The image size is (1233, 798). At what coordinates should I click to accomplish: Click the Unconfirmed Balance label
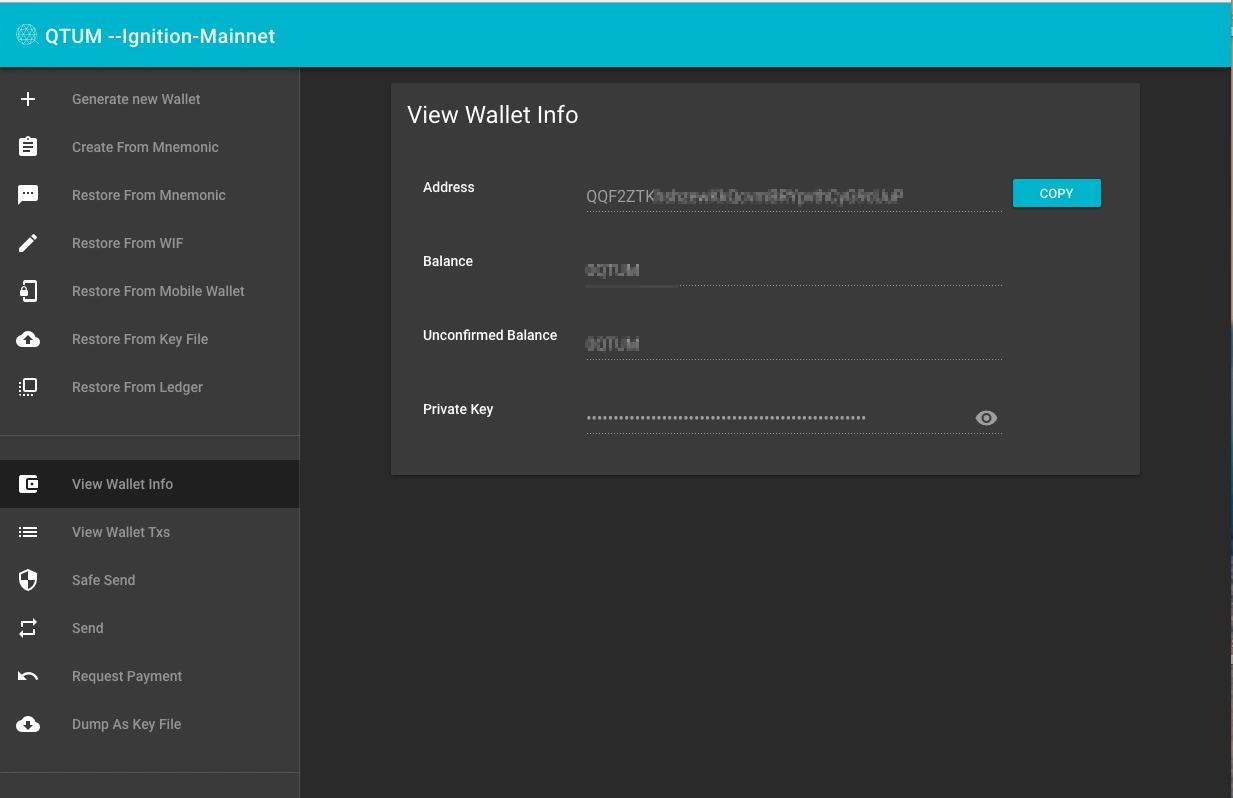point(490,335)
